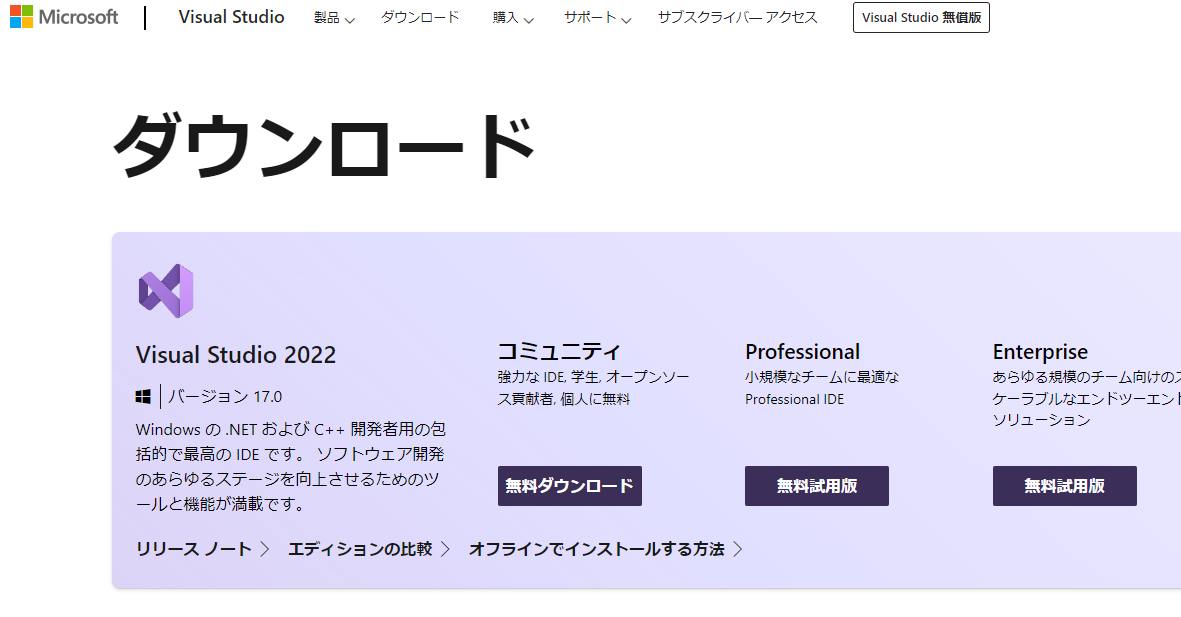Click 無料ダウンロード for the コミュニティ edition
Screen dimensions: 1181x617
569,486
